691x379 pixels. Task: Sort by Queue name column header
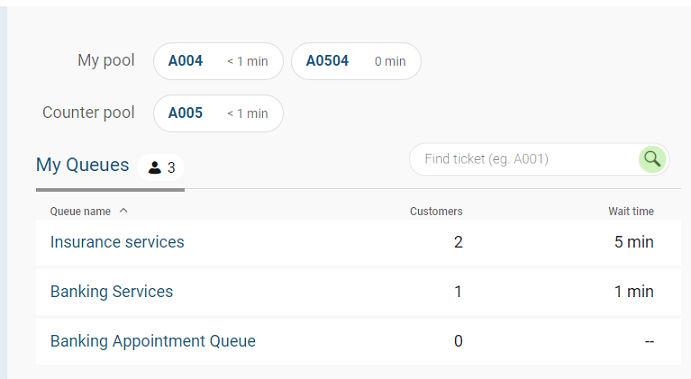(80, 212)
